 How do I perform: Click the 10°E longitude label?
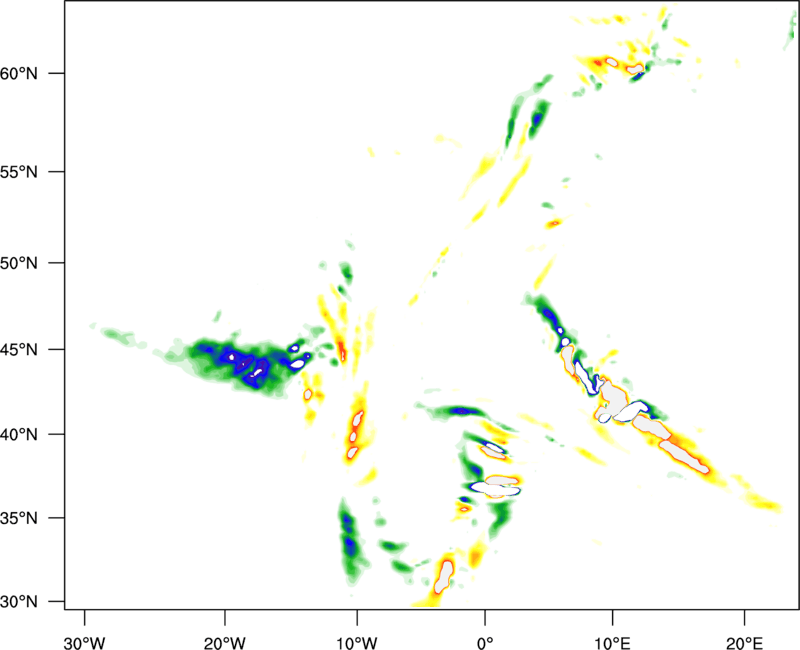click(612, 643)
